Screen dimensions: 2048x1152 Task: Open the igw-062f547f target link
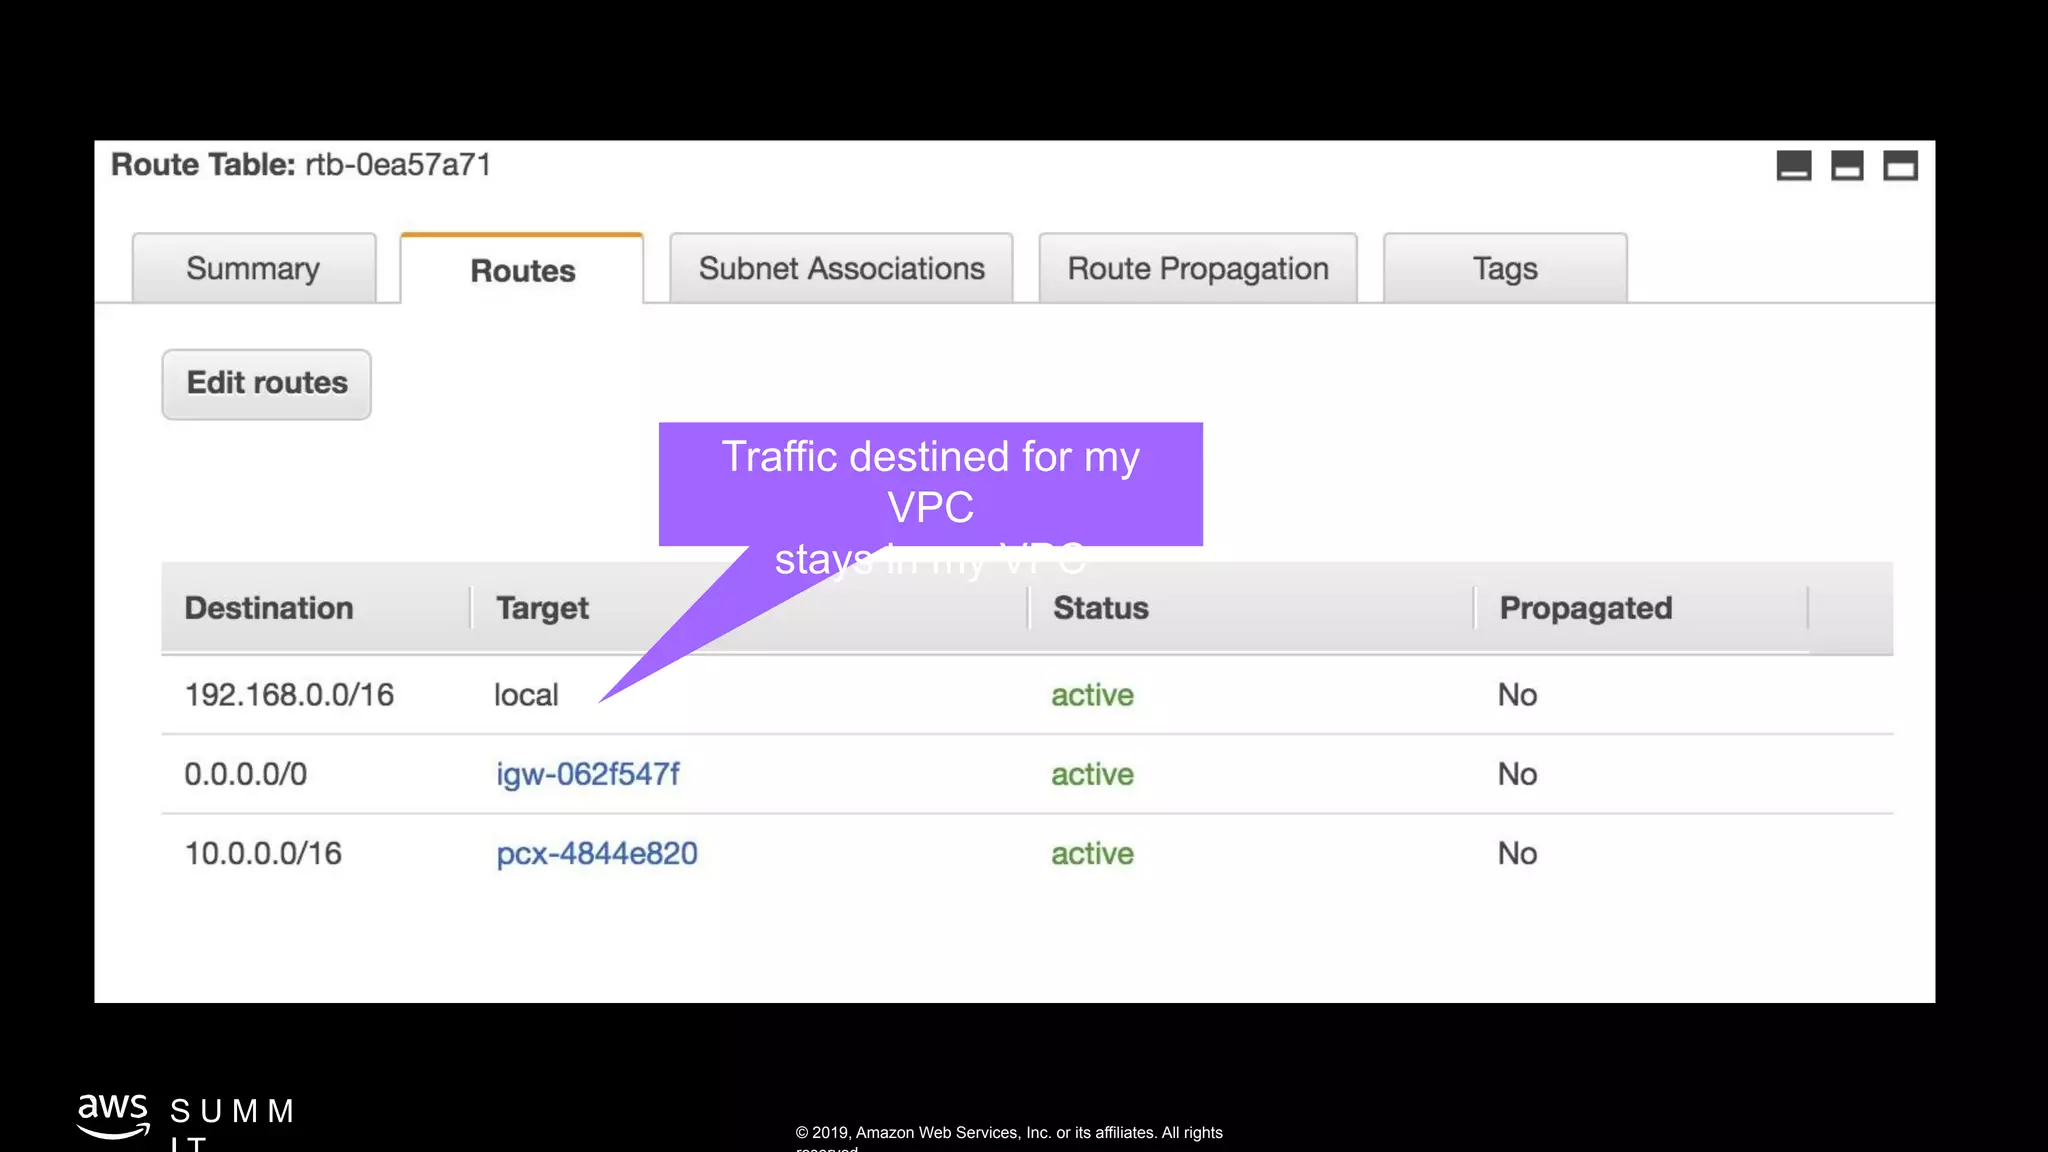click(588, 774)
